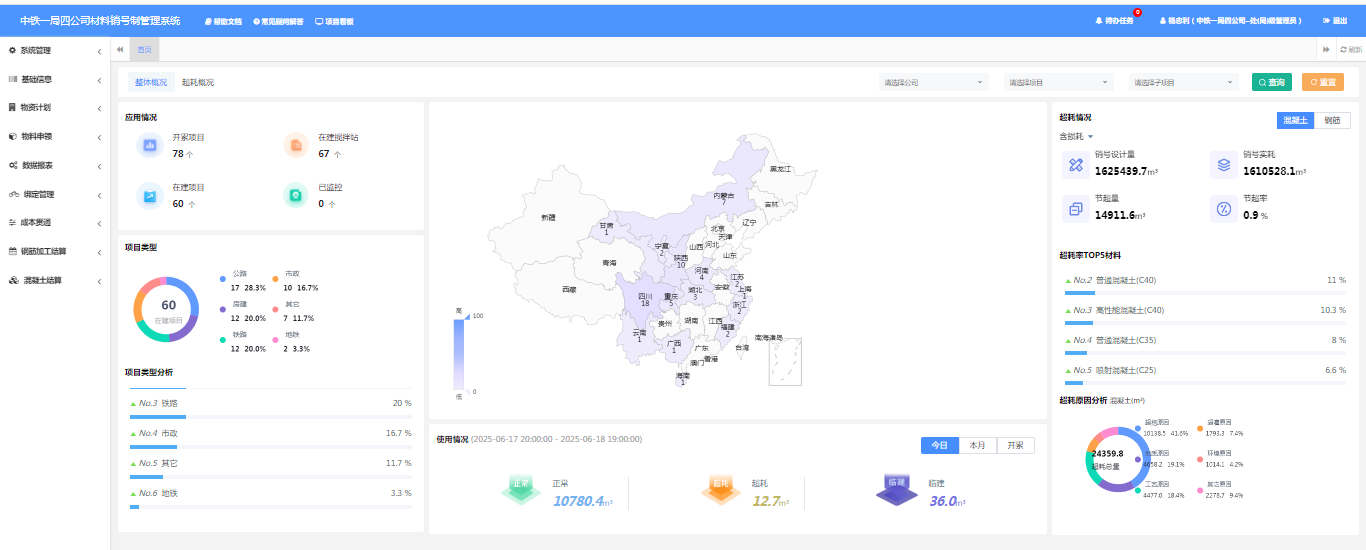The image size is (1366, 550).
Task: Expand the 数据报表 sidebar menu
Action: (55, 165)
